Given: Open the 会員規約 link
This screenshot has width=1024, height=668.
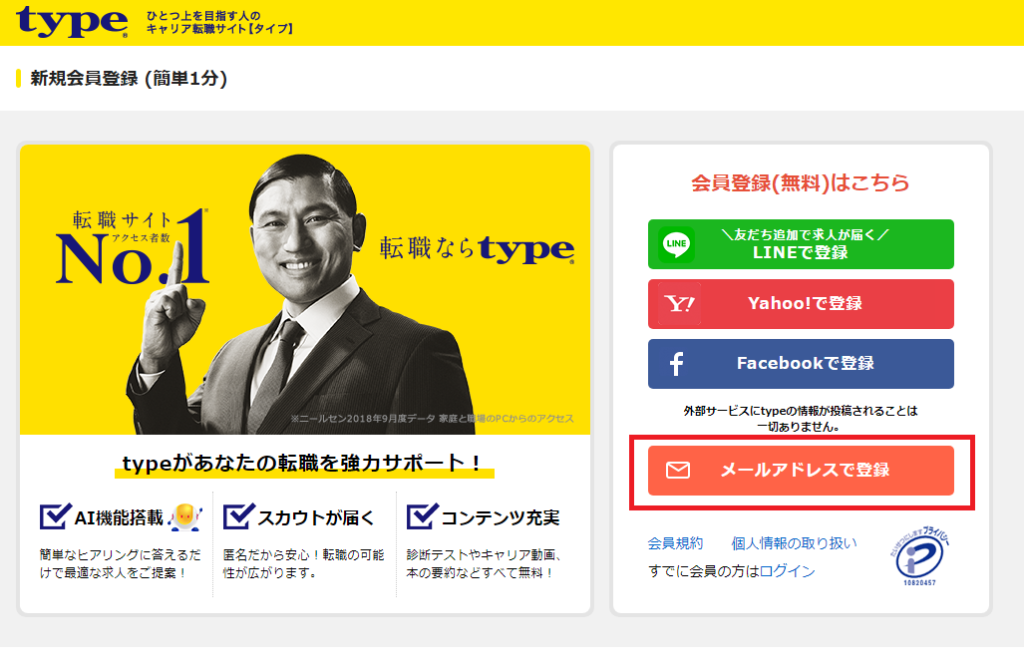Looking at the screenshot, I should point(675,543).
